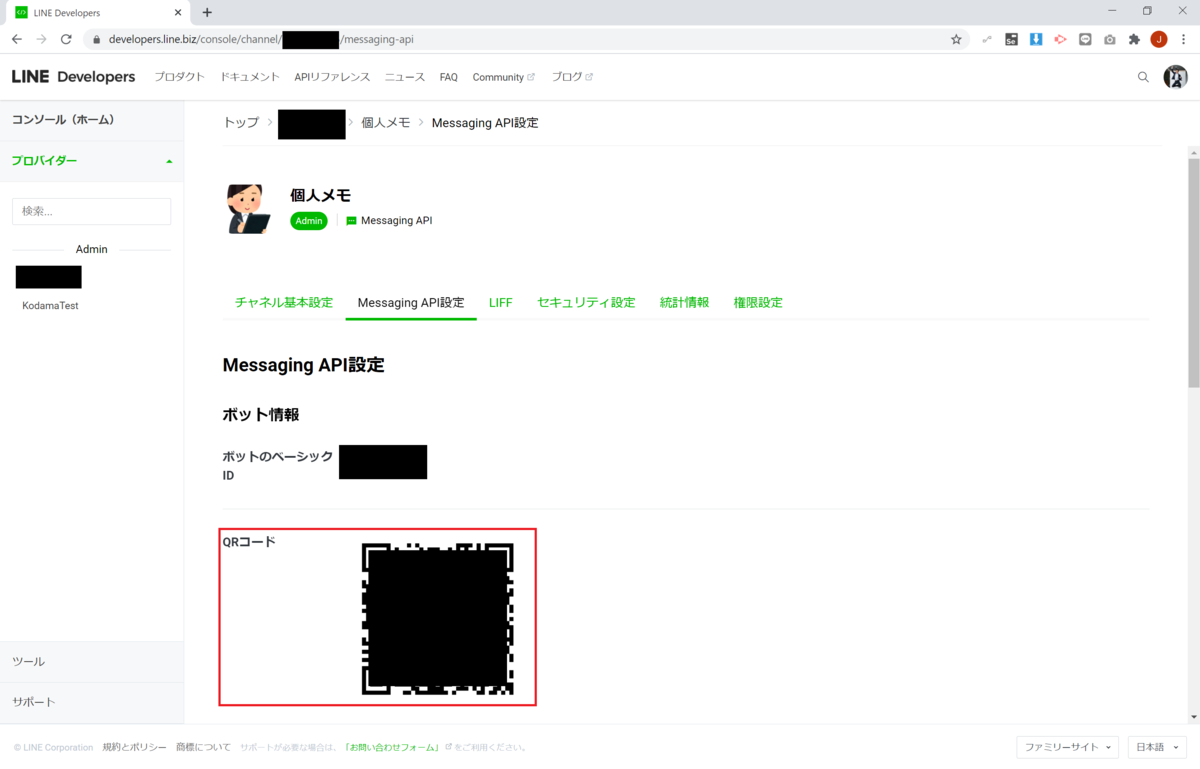The image size is (1200, 769).
Task: Open Chrome's three-dot menu
Action: point(1183,39)
